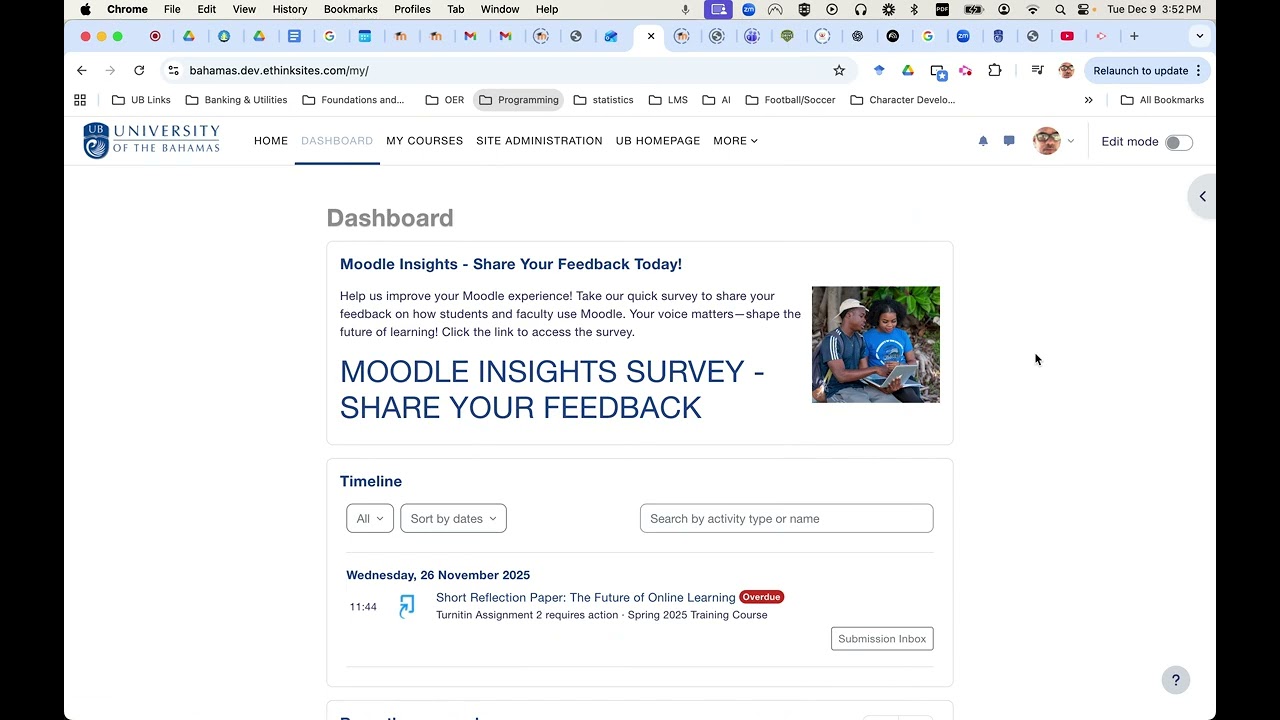Open Moodle Insights Survey feedback link
Image resolution: width=1280 pixels, height=720 pixels.
(552, 390)
